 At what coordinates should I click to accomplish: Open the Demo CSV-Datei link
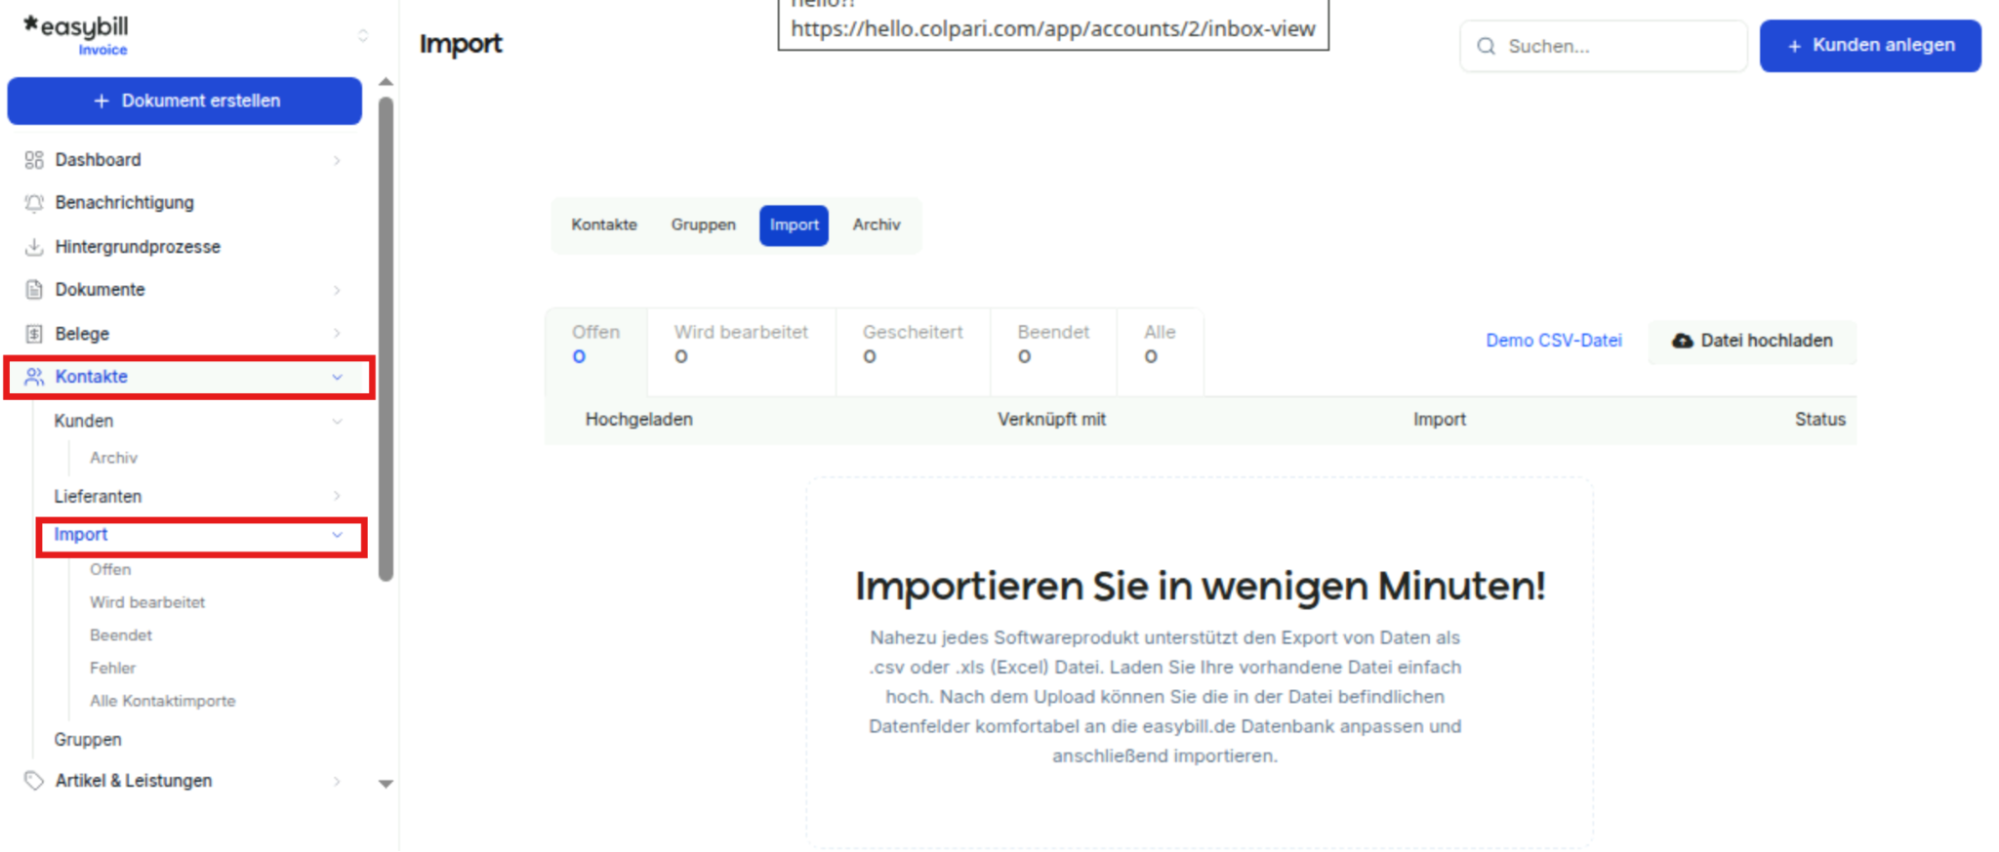tap(1553, 341)
